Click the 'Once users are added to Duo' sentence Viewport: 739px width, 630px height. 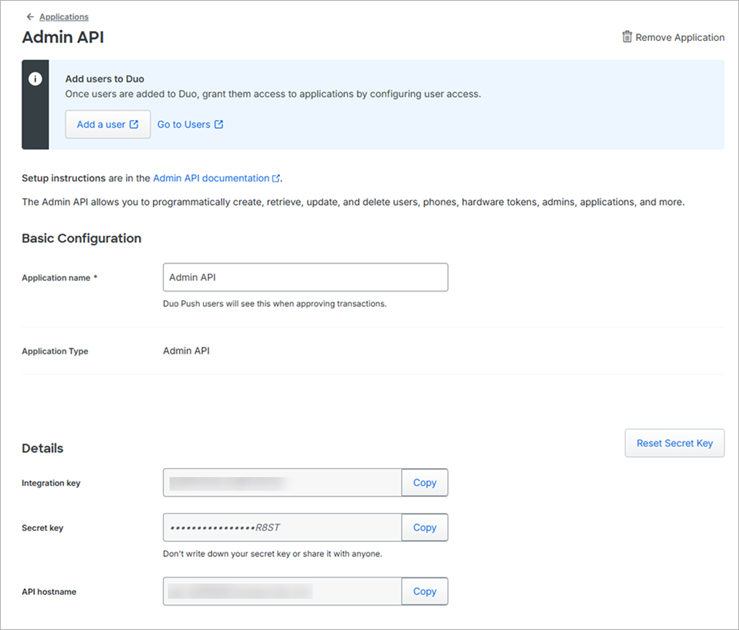273,94
